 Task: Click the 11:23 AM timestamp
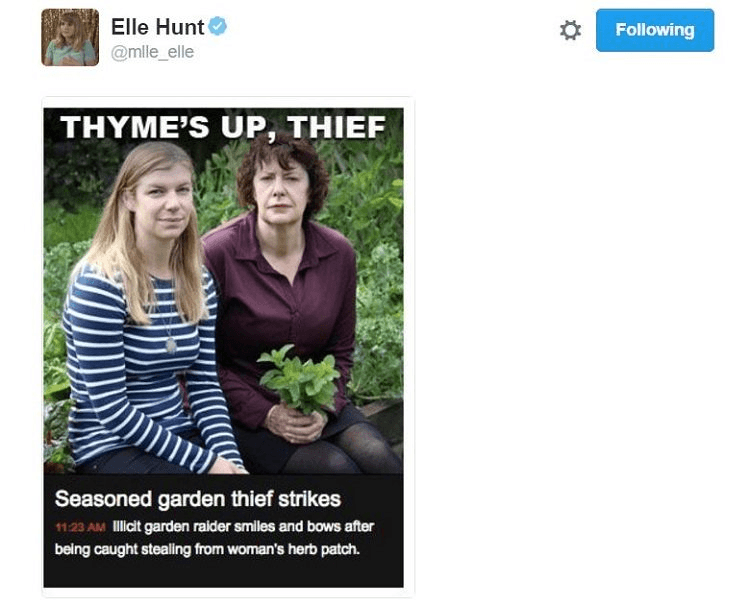point(80,528)
